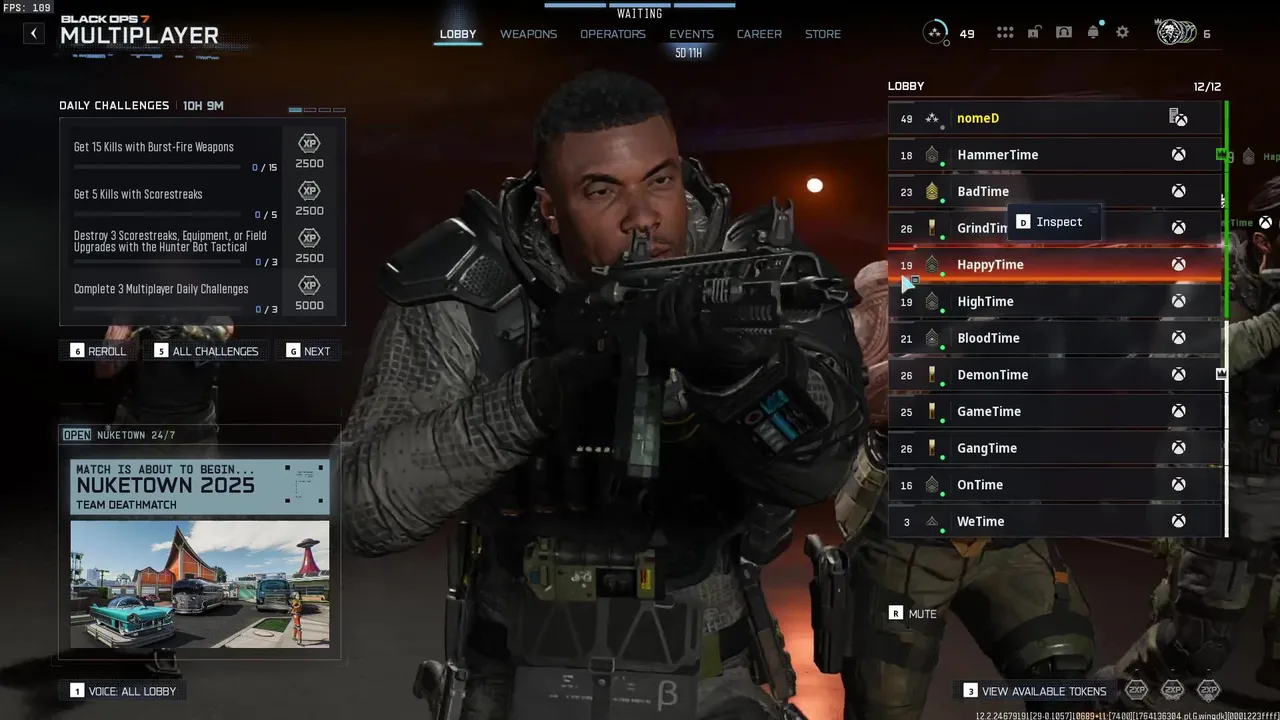This screenshot has height=720, width=1280.
Task: Open the lion emblem party icon
Action: 1176,33
